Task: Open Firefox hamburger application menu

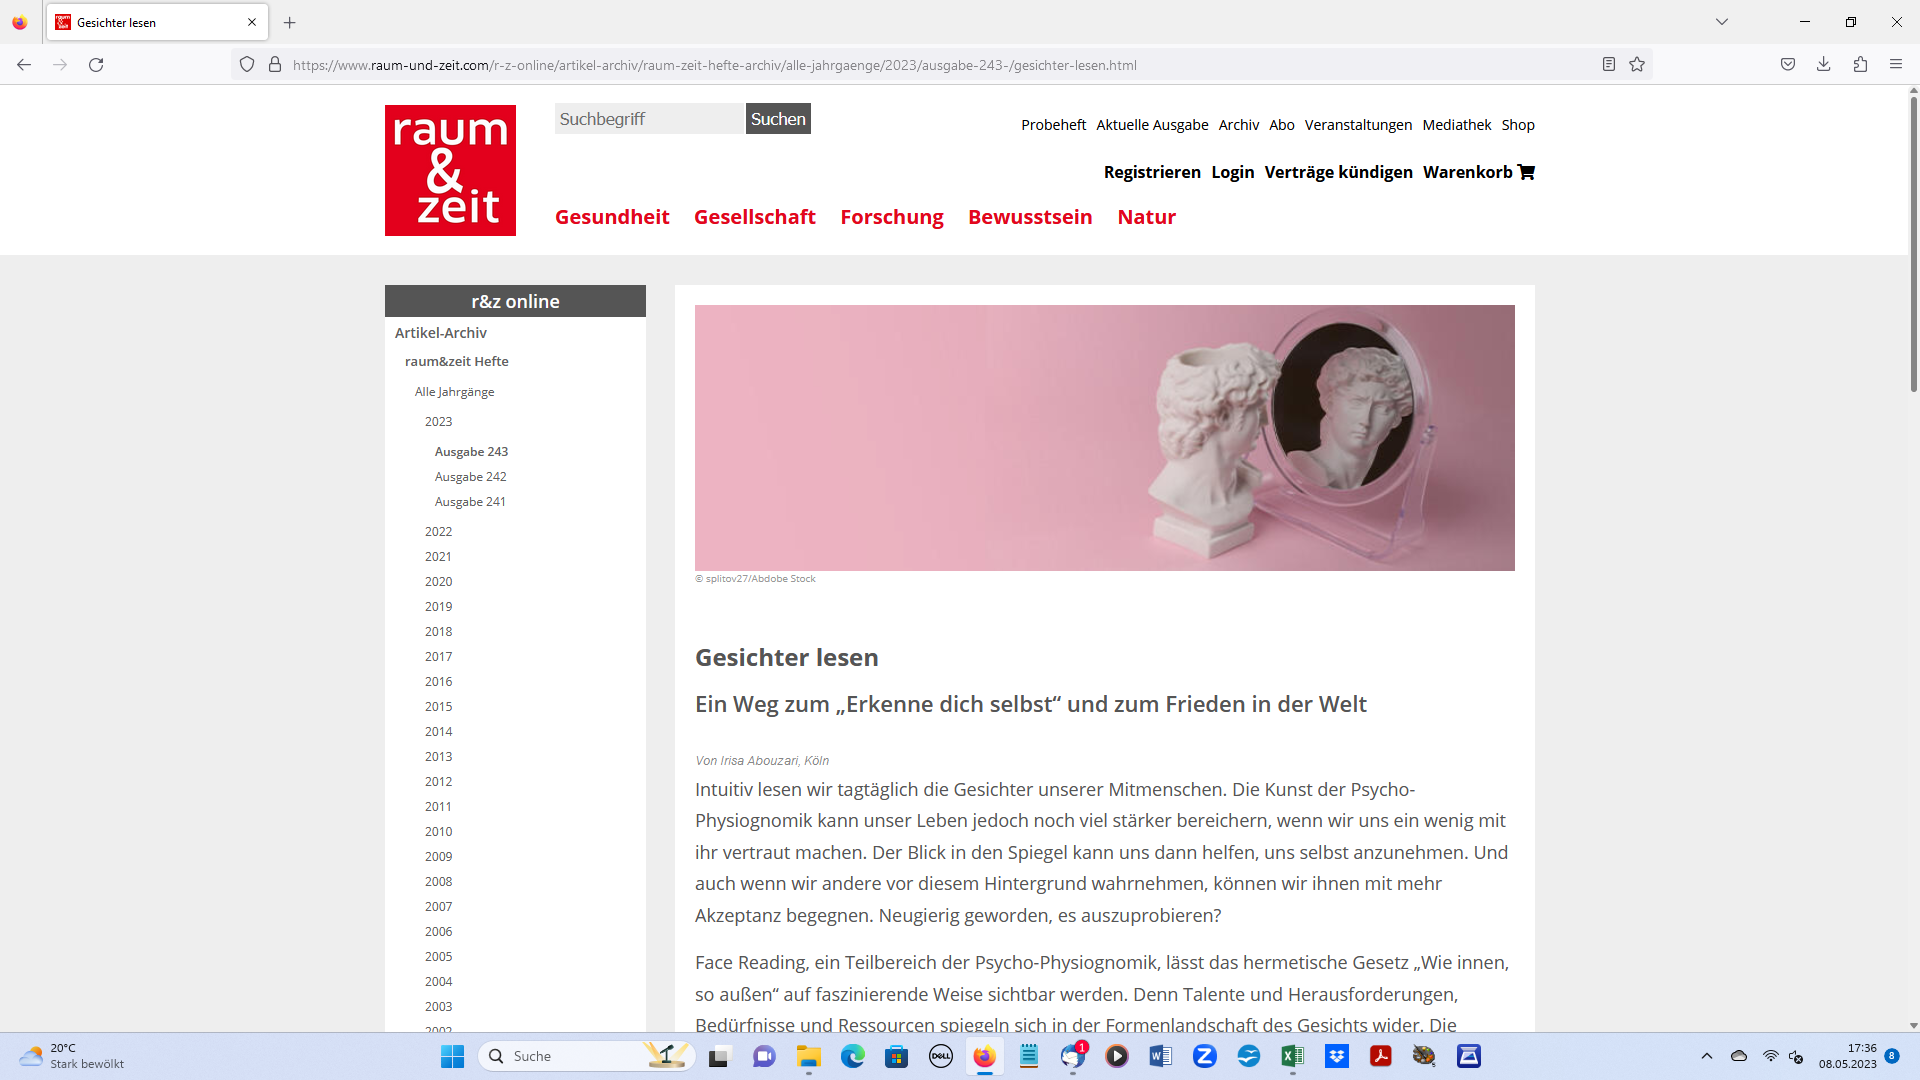Action: [x=1896, y=65]
